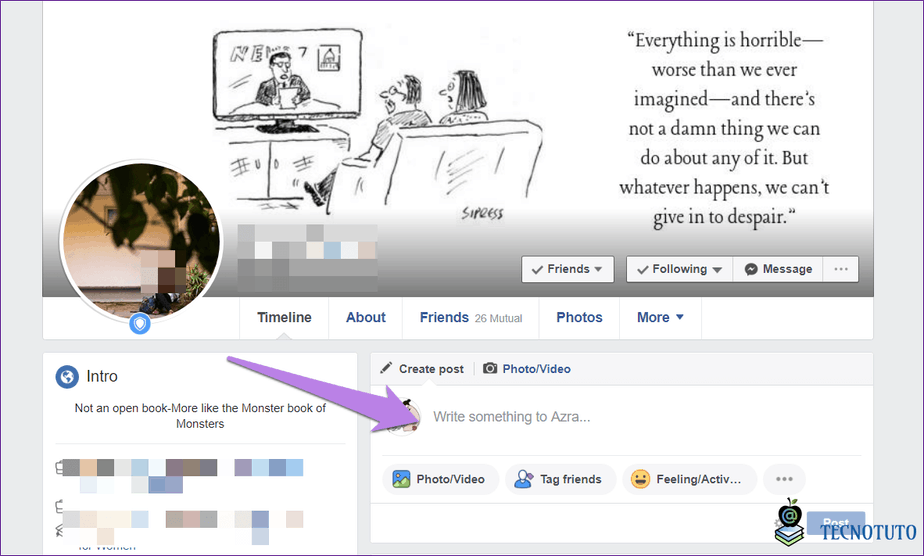Click the blue shield badge on profile picture

coord(140,323)
